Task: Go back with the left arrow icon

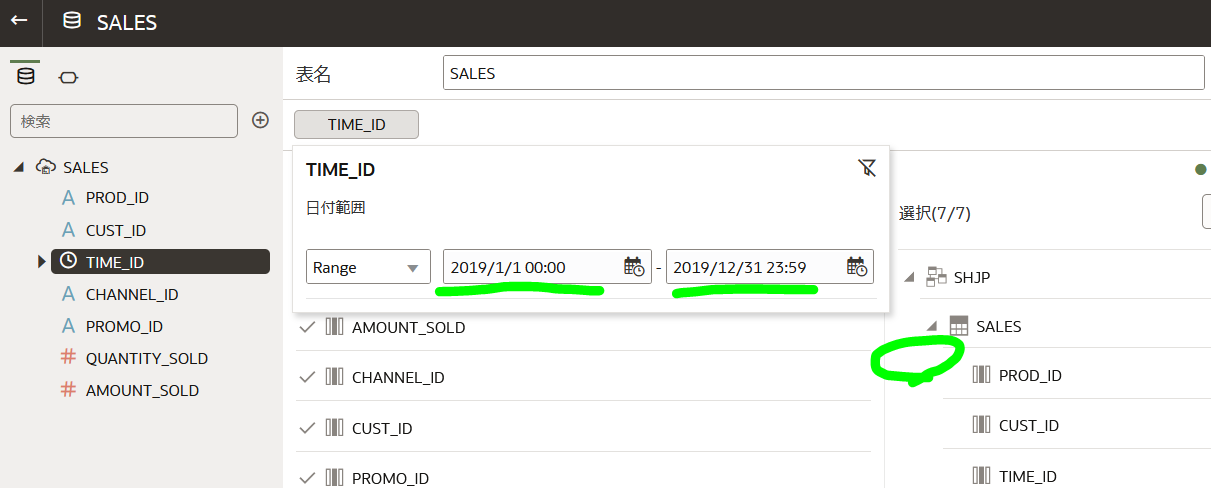Action: (x=19, y=21)
